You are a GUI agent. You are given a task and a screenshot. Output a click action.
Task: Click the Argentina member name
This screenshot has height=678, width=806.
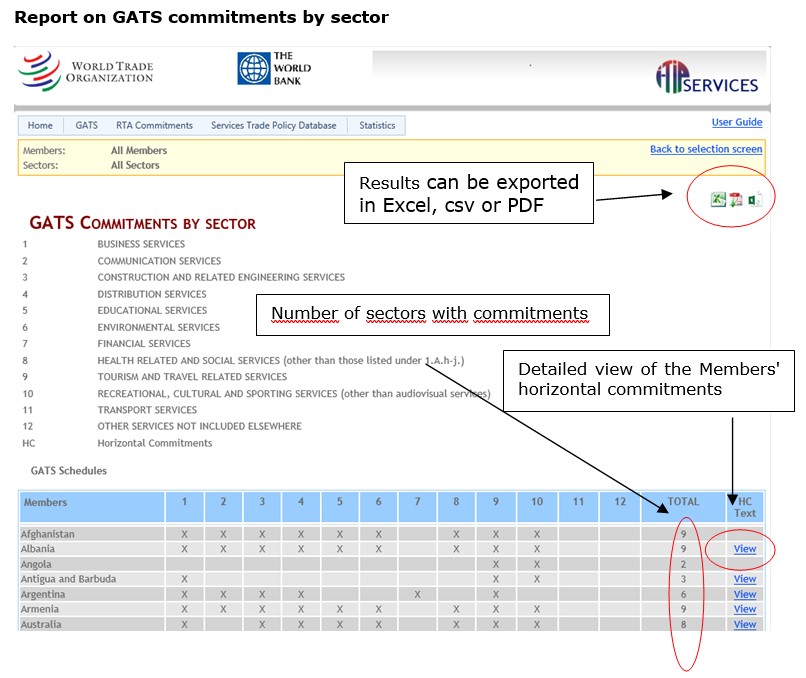(43, 595)
